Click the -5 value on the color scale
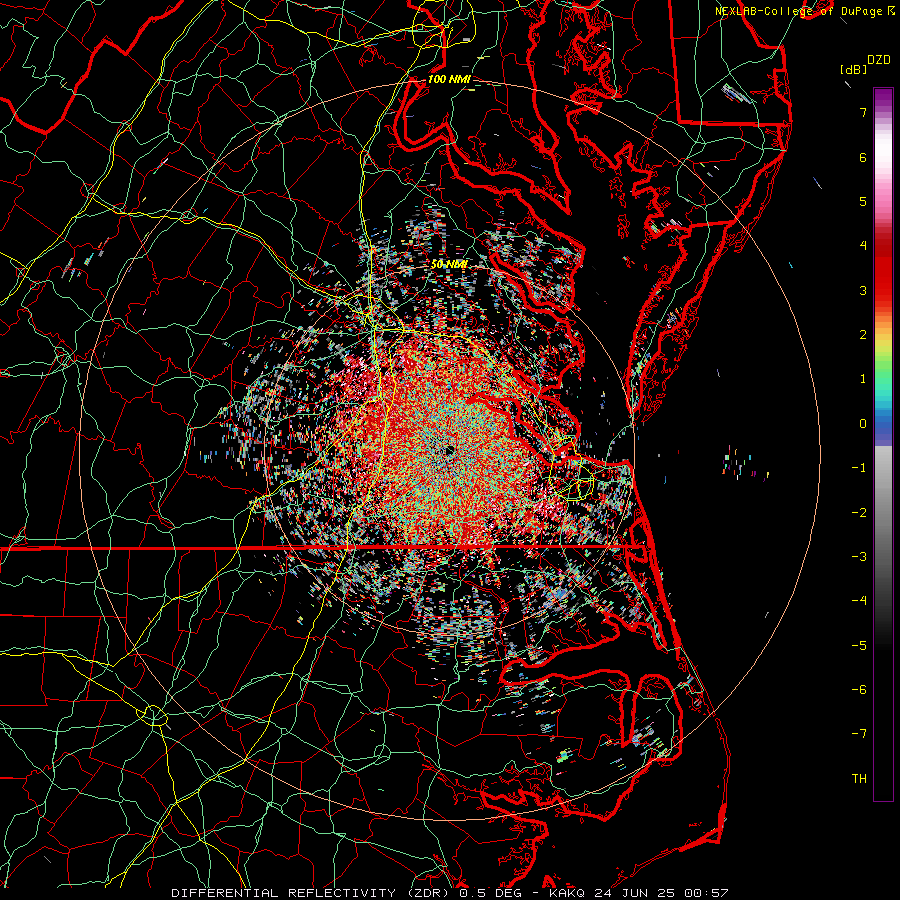The height and width of the screenshot is (900, 900). tap(859, 645)
